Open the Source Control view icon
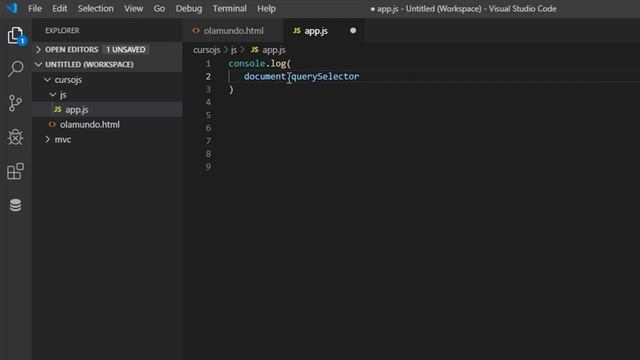Image resolution: width=640 pixels, height=360 pixels. [x=16, y=103]
